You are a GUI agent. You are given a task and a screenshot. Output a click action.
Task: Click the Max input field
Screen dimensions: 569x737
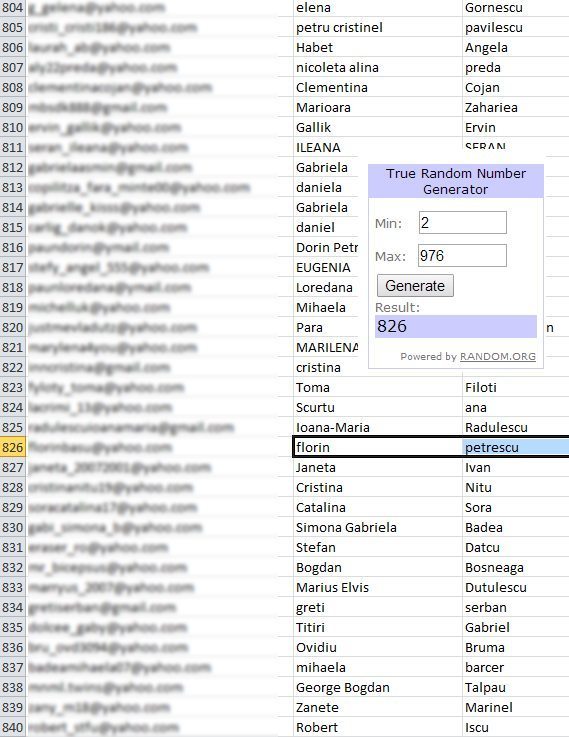[462, 255]
